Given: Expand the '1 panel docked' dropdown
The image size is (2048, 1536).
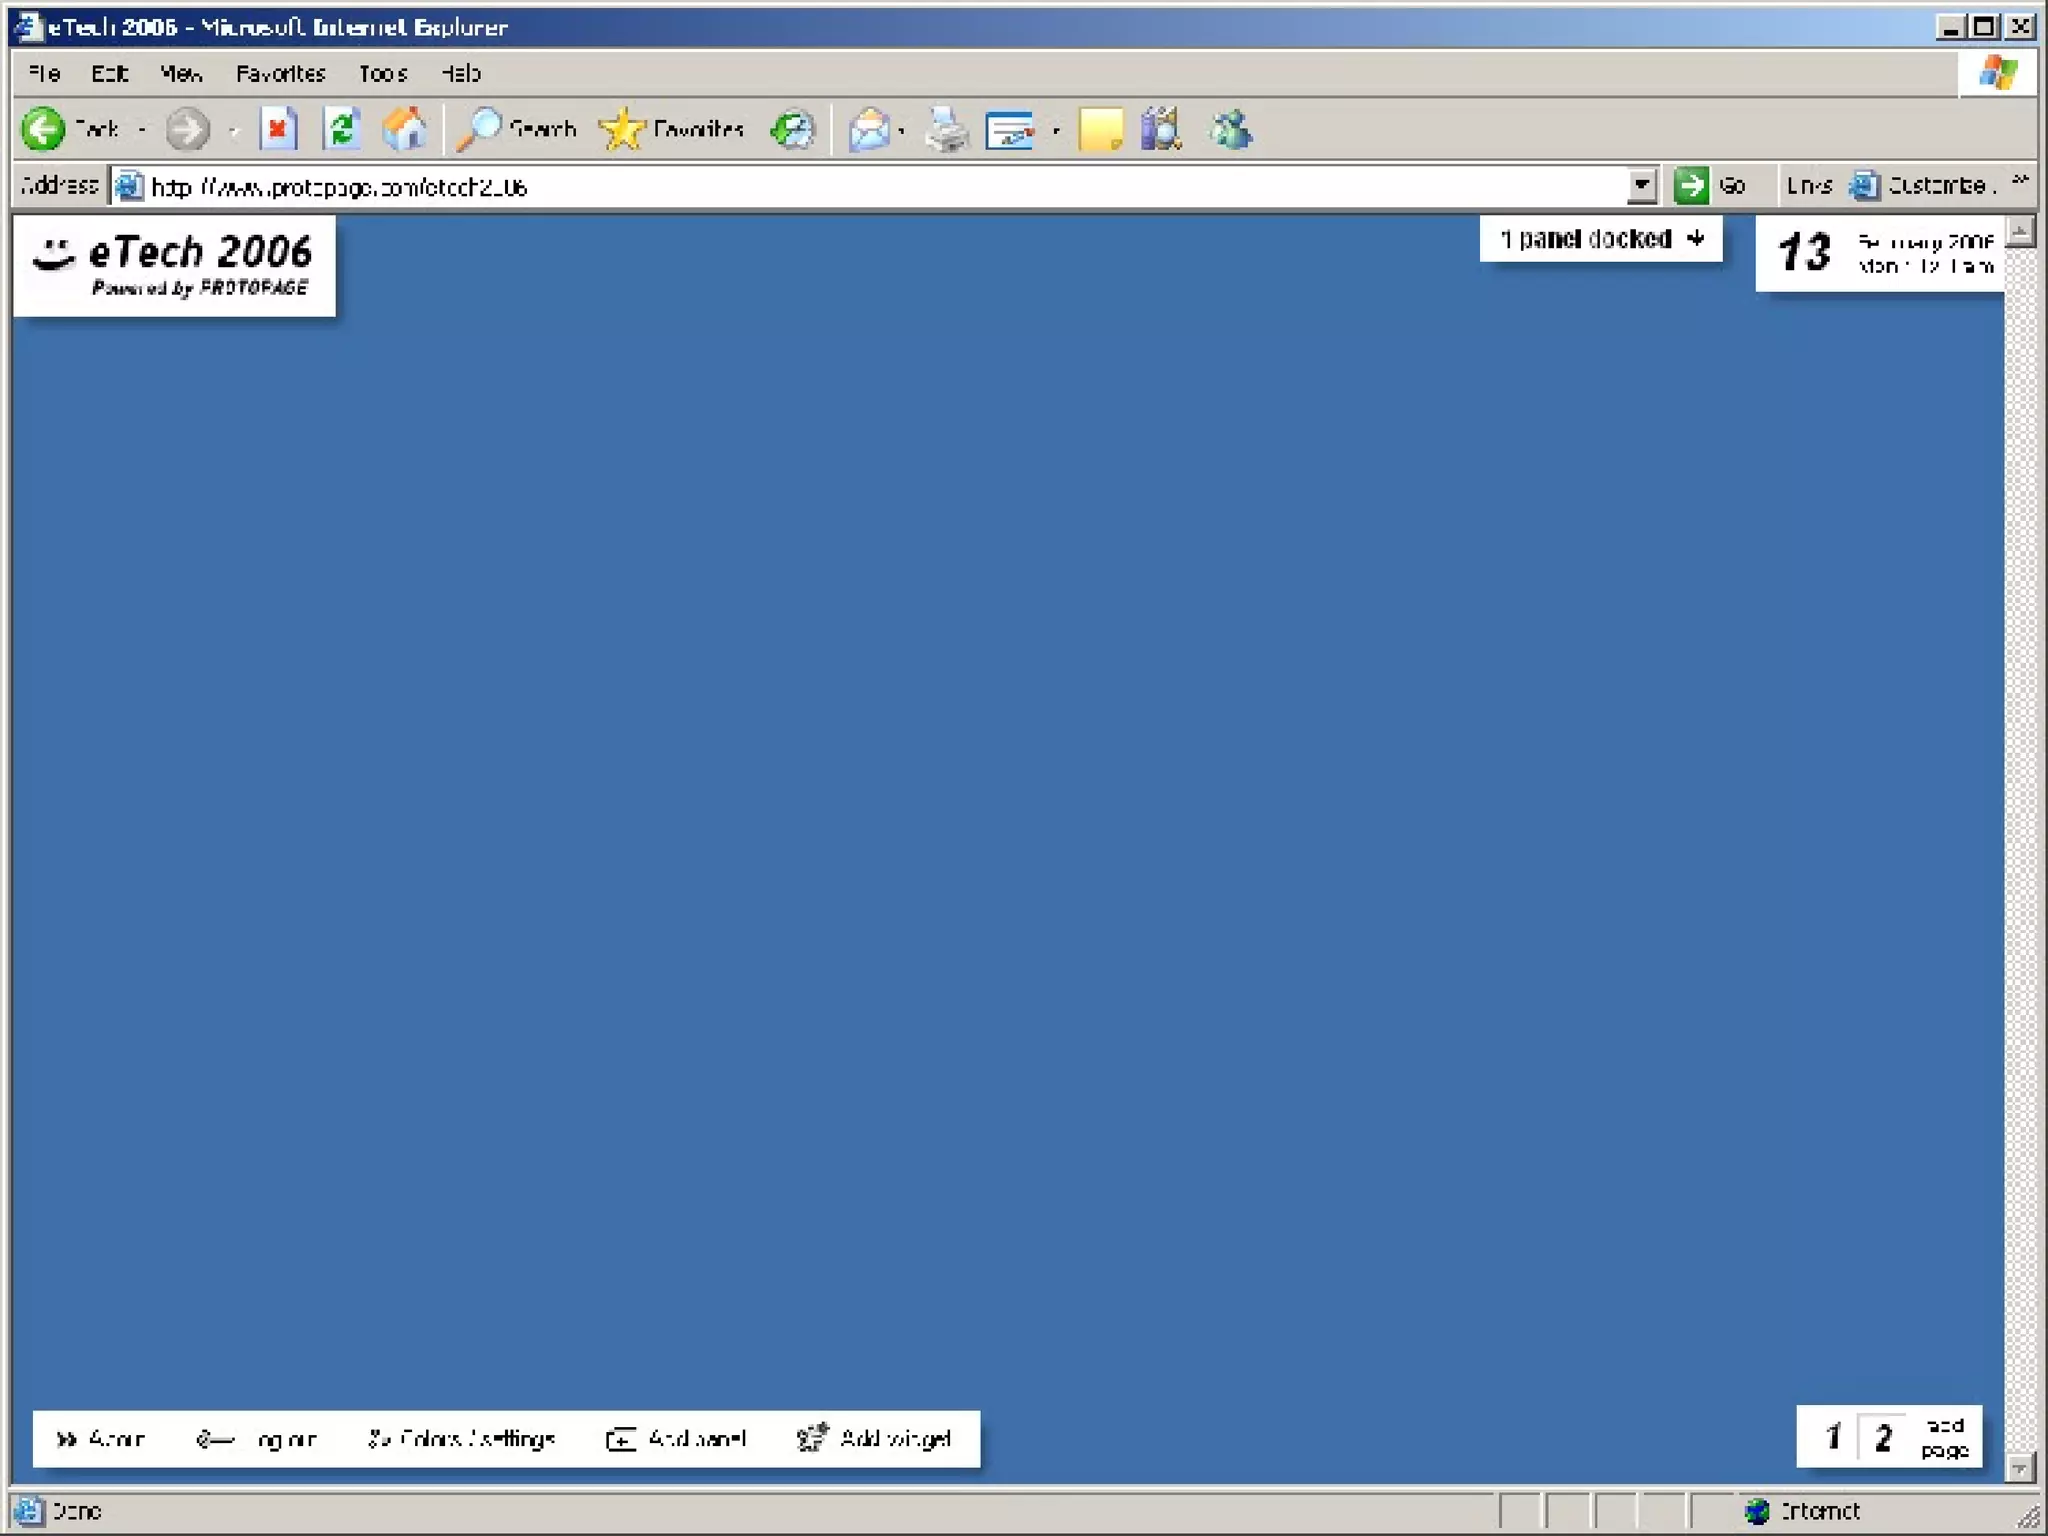Looking at the screenshot, I should 1601,239.
